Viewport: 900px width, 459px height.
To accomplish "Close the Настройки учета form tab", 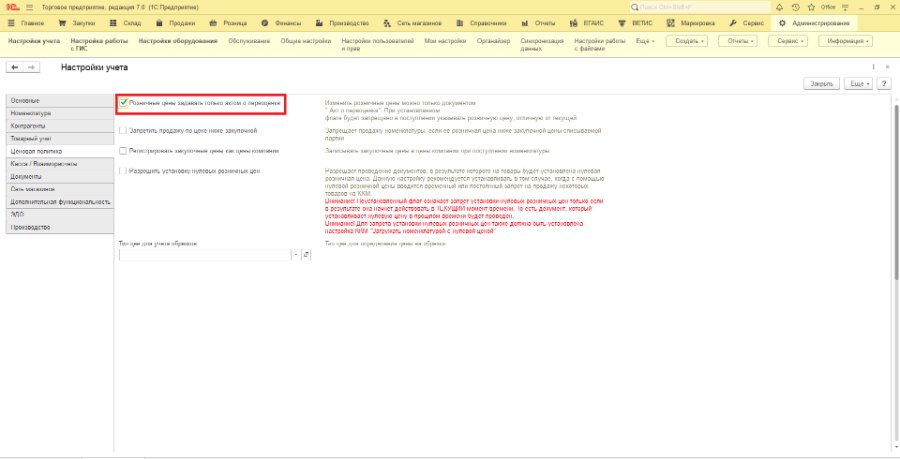I will click(887, 67).
